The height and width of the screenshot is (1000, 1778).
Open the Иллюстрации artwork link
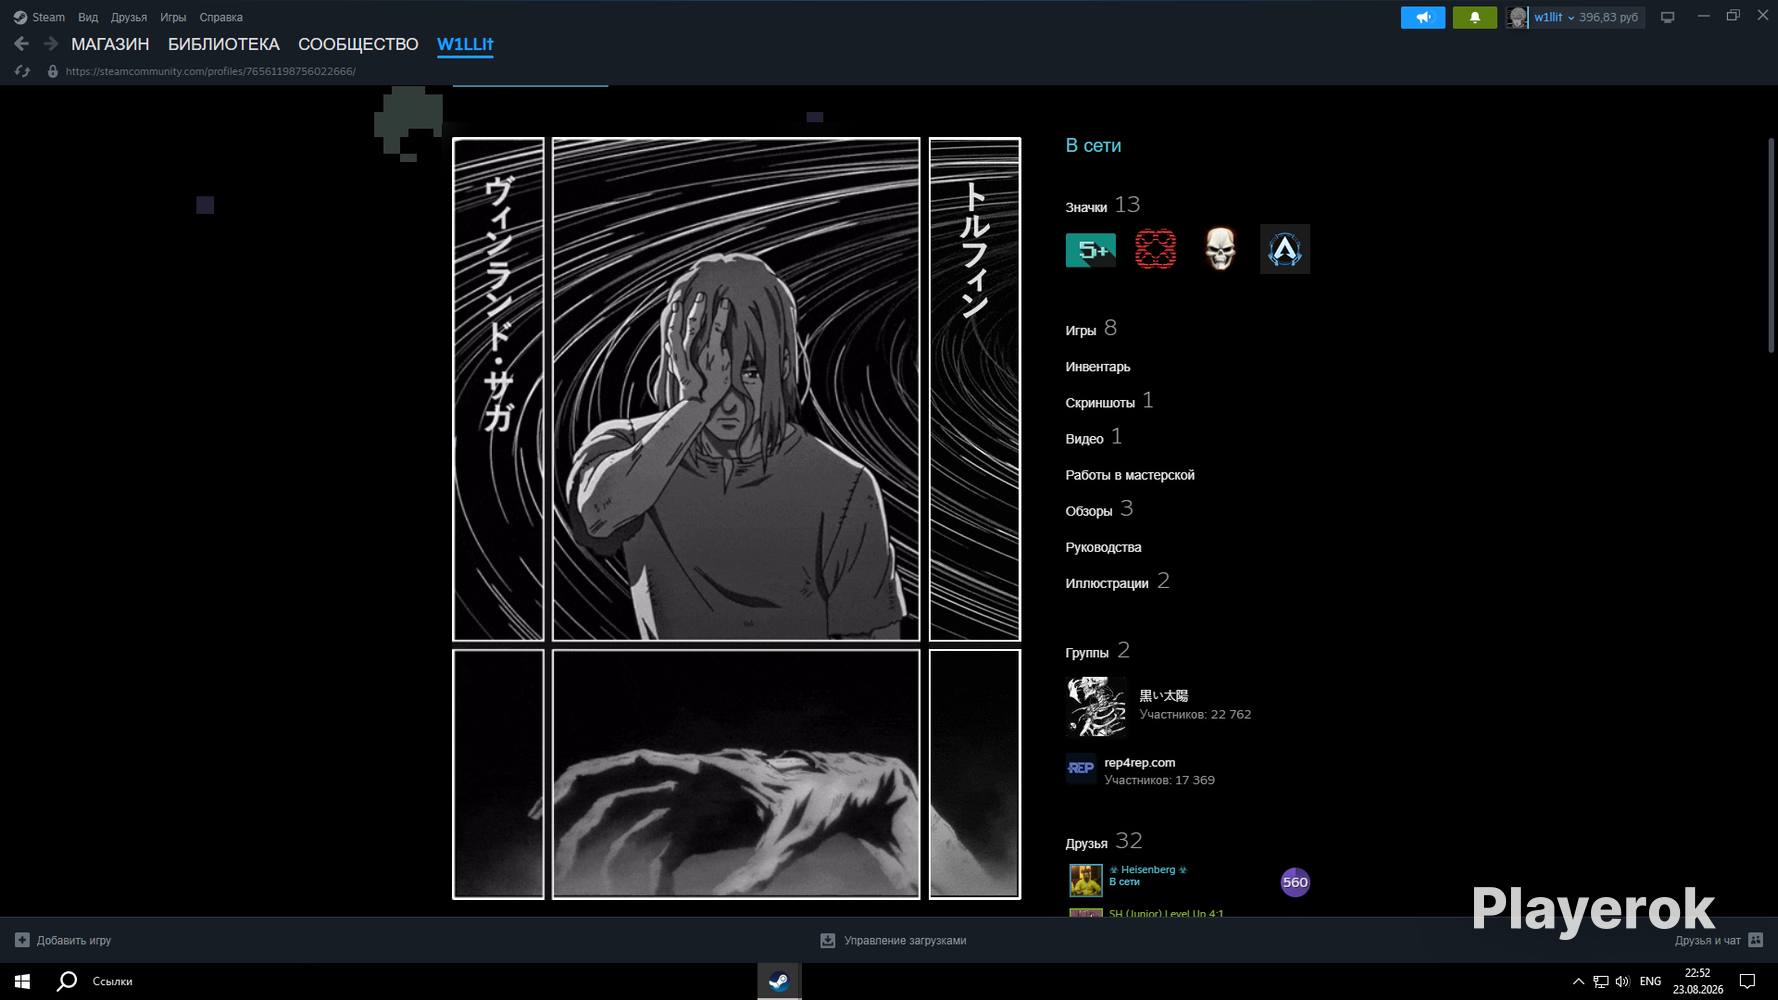tap(1117, 581)
